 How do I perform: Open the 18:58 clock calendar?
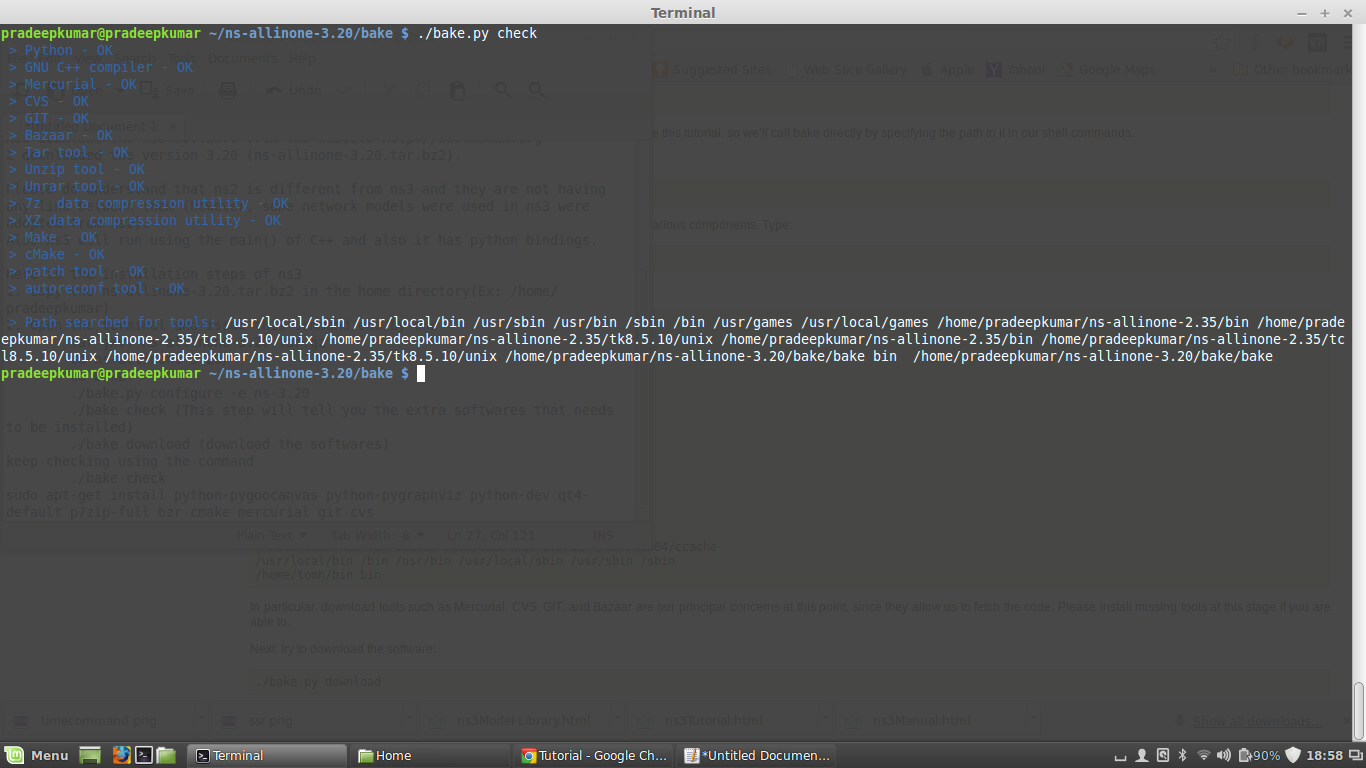pos(1324,755)
